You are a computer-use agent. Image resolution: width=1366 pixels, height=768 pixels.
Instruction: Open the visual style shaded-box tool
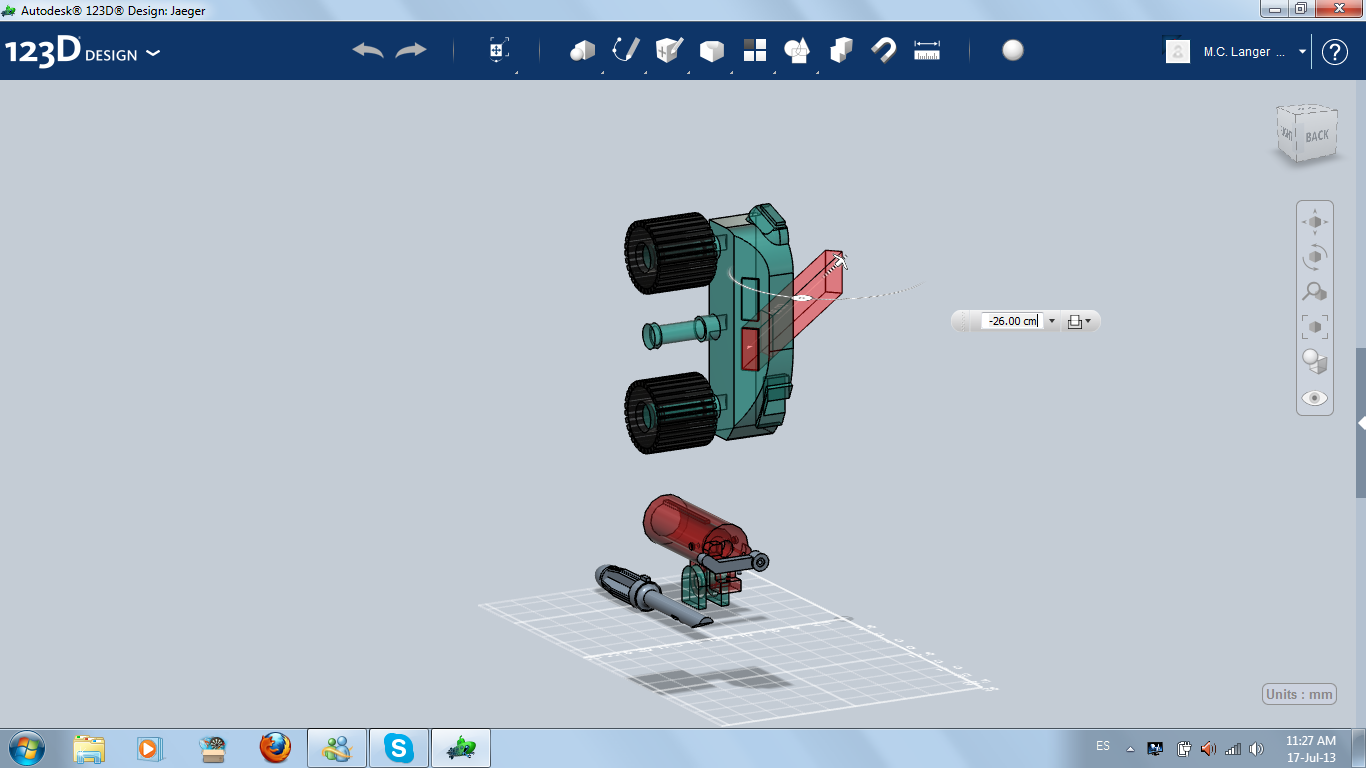pos(1315,362)
